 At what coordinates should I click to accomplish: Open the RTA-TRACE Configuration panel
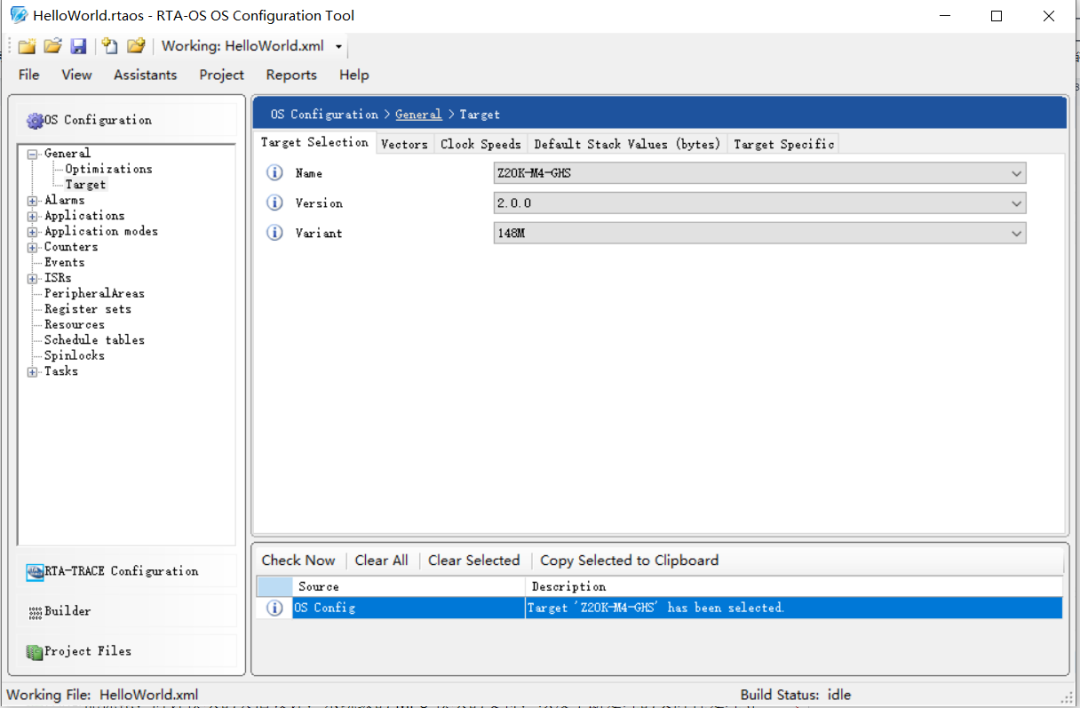120,571
